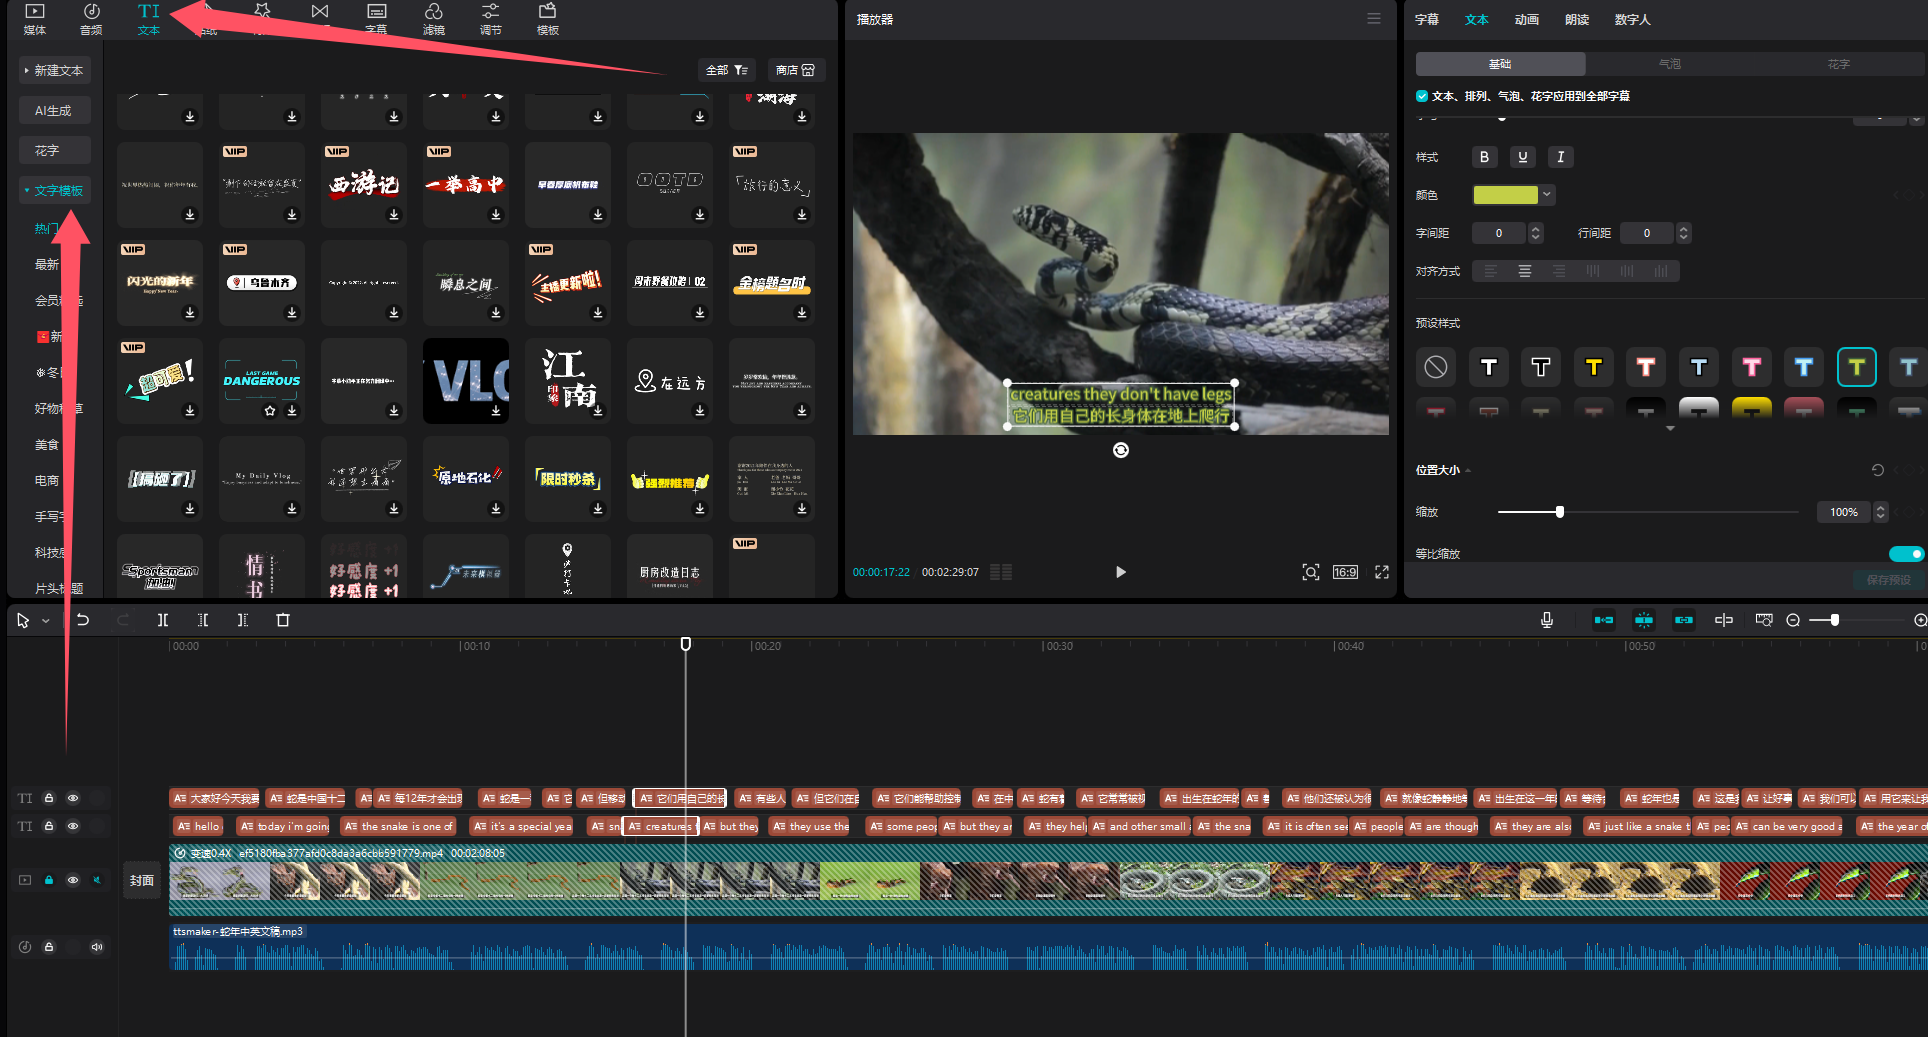
Task: Click the split-at-playhead tool
Action: [163, 620]
